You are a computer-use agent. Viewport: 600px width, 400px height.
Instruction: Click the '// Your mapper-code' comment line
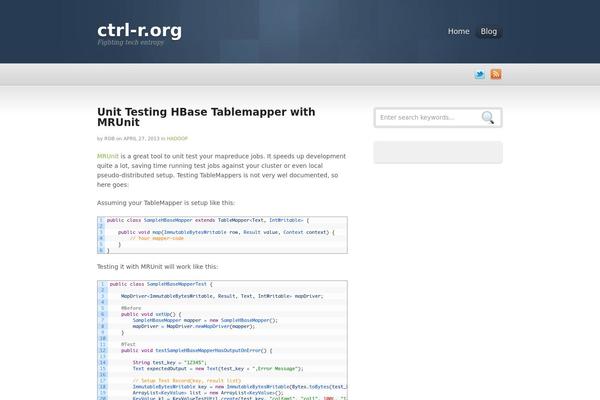(x=157, y=238)
